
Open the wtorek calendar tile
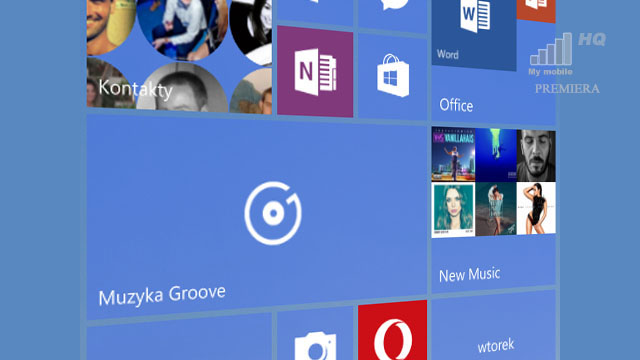coord(493,326)
